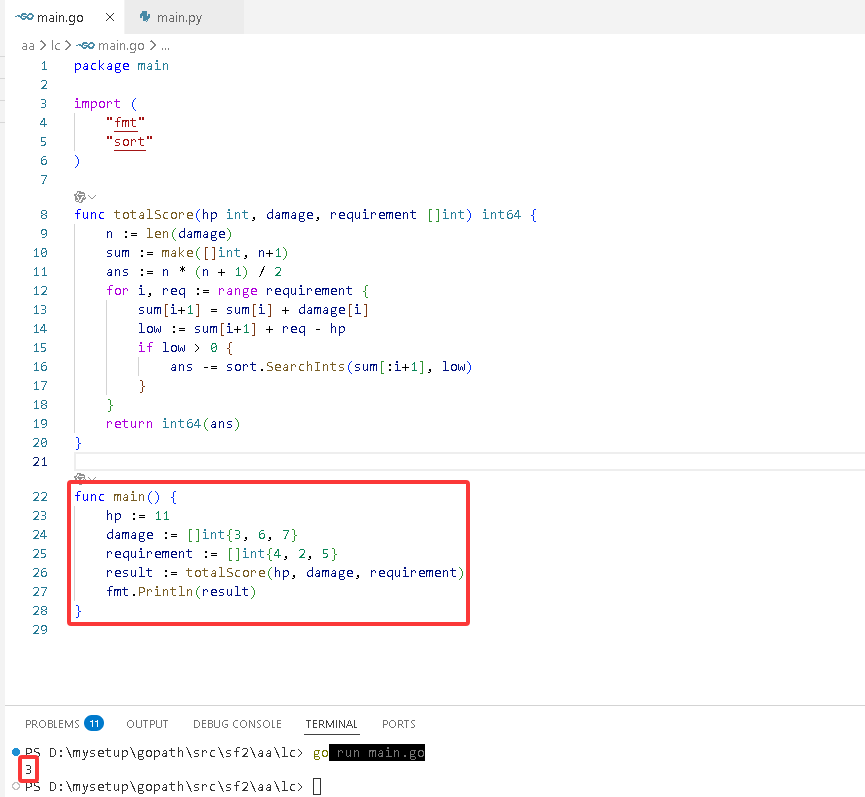Click 'func main()' declaration on line 22

118,496
